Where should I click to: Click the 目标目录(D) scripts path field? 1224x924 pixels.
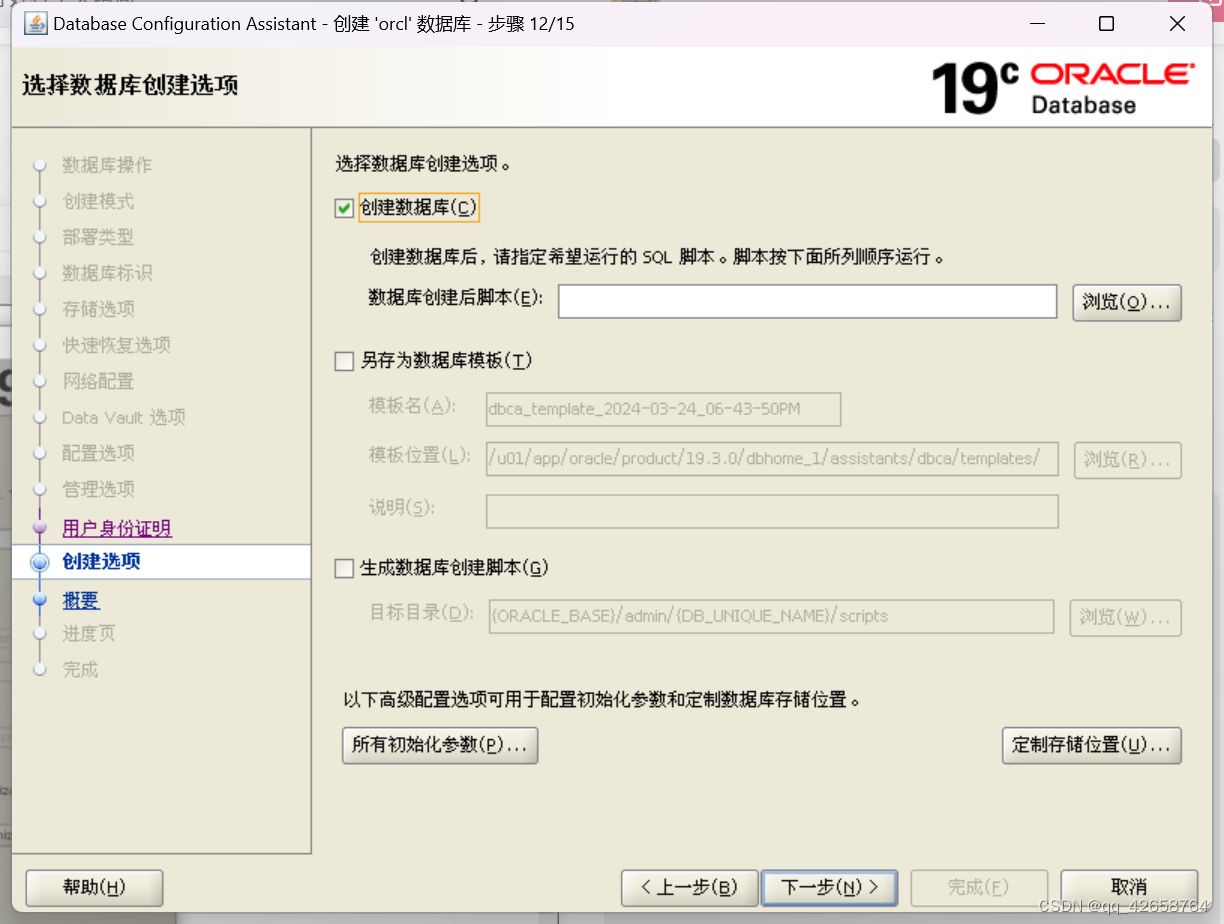[x=771, y=616]
